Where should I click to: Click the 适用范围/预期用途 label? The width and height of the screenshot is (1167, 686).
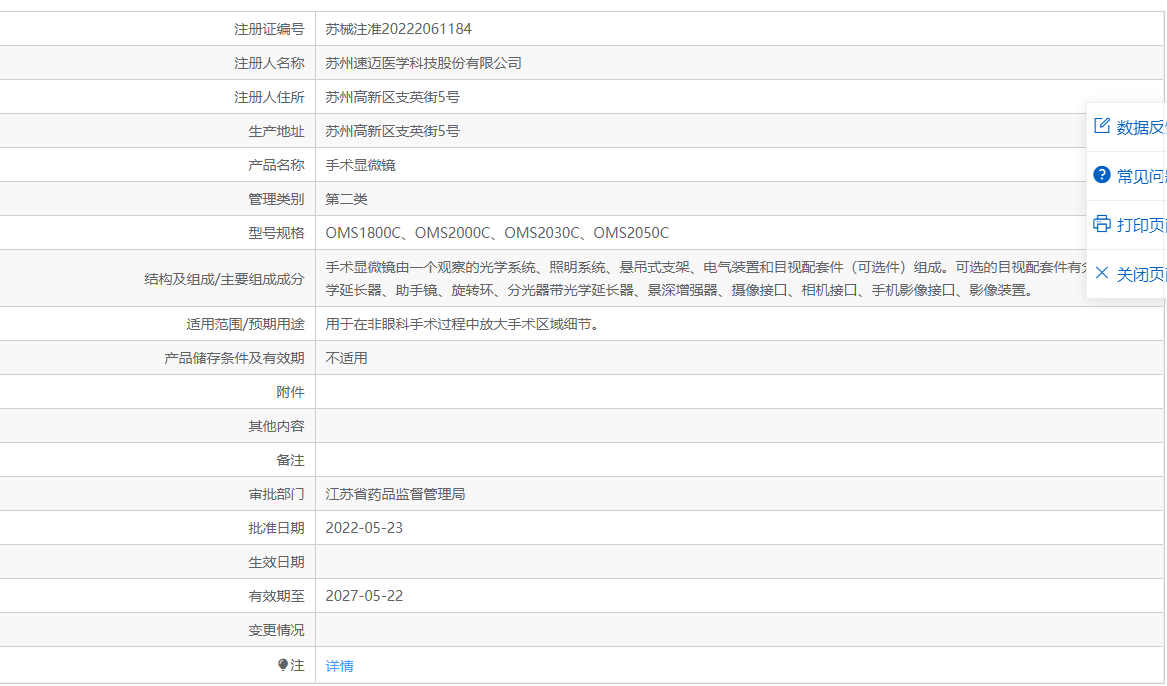(x=245, y=324)
